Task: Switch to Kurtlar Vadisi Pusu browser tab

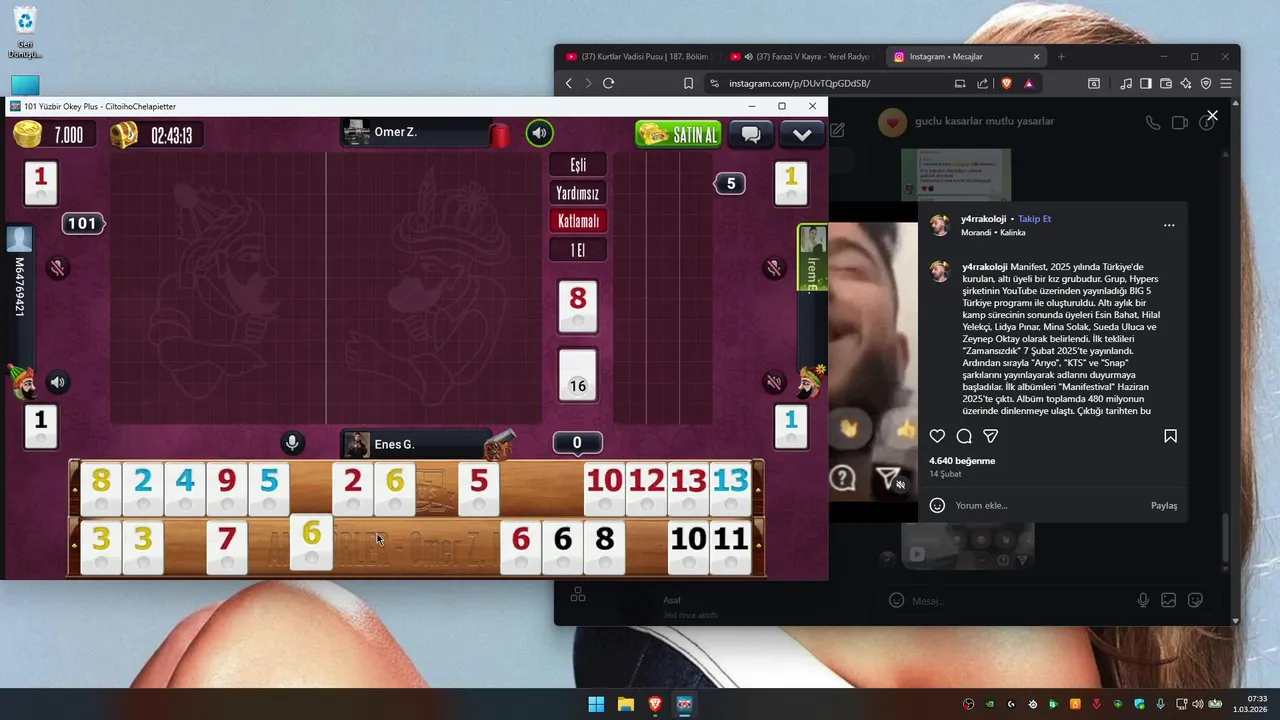Action: point(638,57)
